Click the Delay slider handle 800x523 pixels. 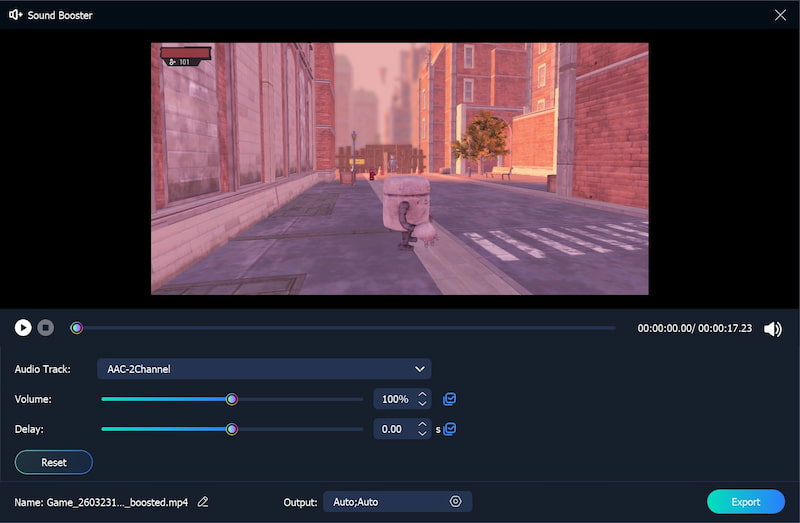coord(232,429)
